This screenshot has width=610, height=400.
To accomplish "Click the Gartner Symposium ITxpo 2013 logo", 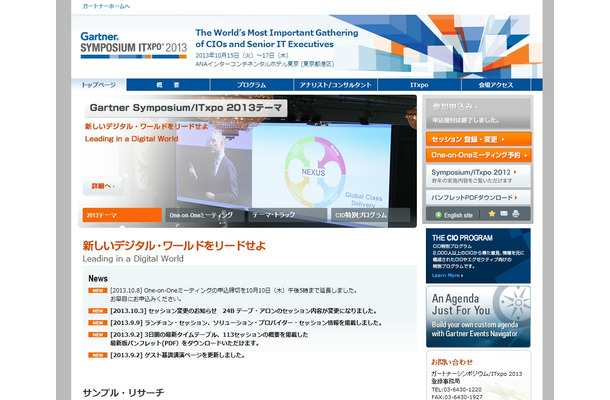I will pyautogui.click(x=133, y=45).
